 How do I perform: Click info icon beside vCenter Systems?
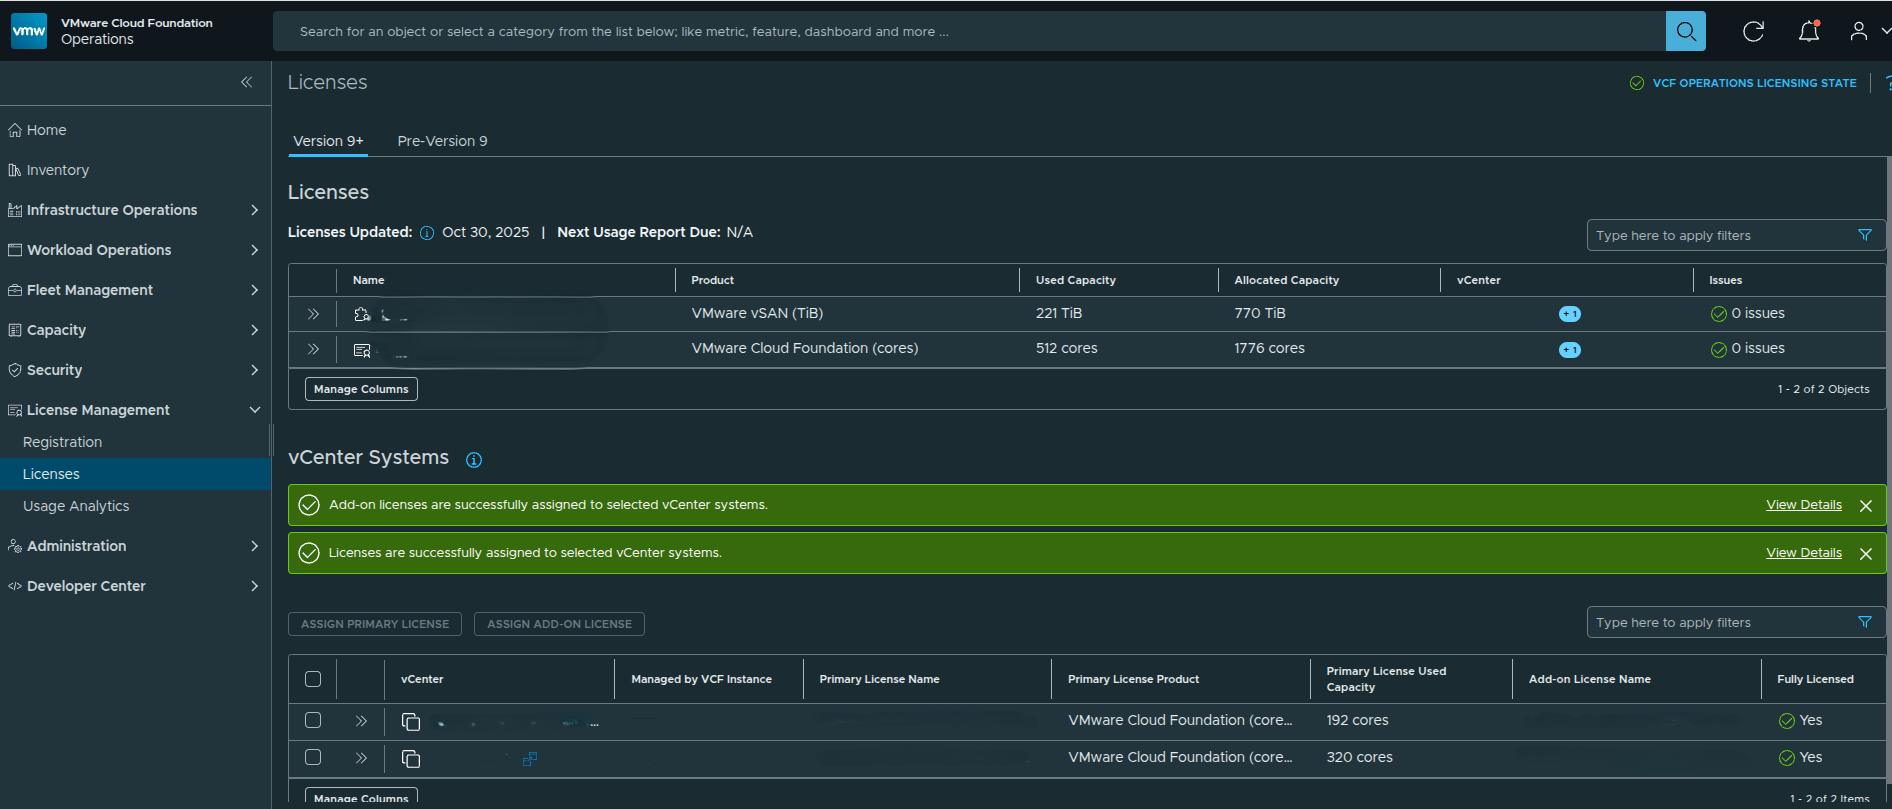click(x=474, y=460)
